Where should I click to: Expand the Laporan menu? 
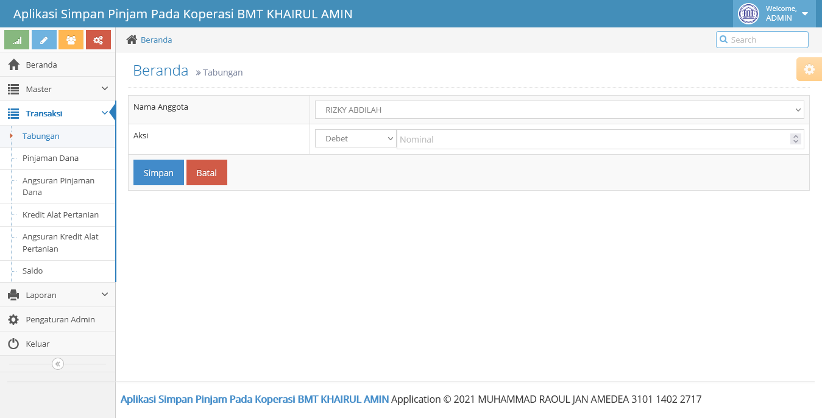[58, 295]
